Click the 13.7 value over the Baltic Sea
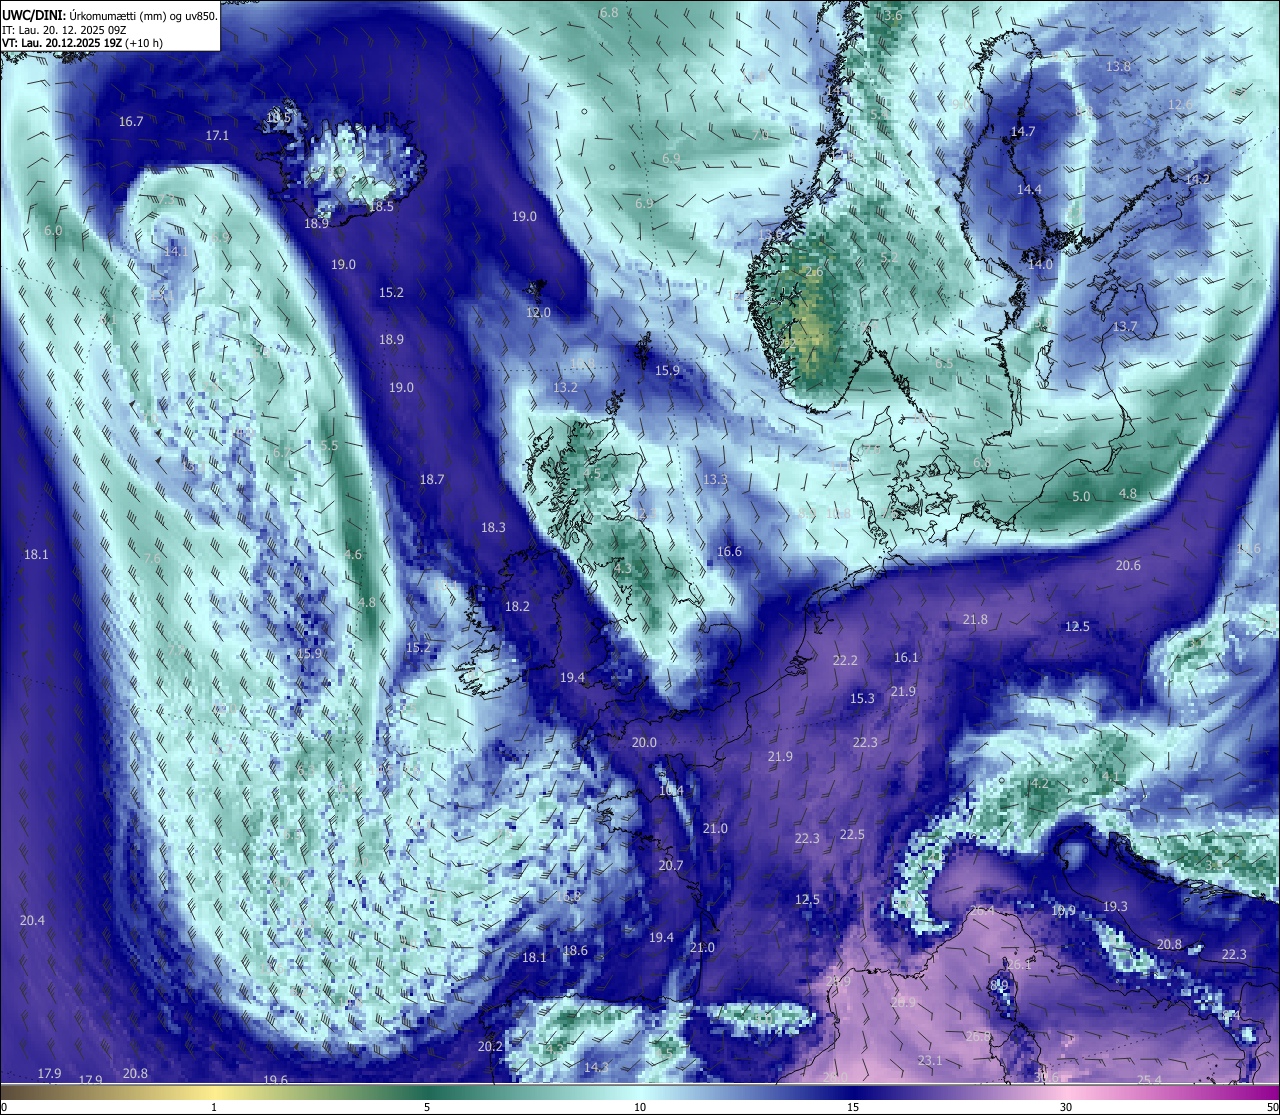 coord(1125,326)
